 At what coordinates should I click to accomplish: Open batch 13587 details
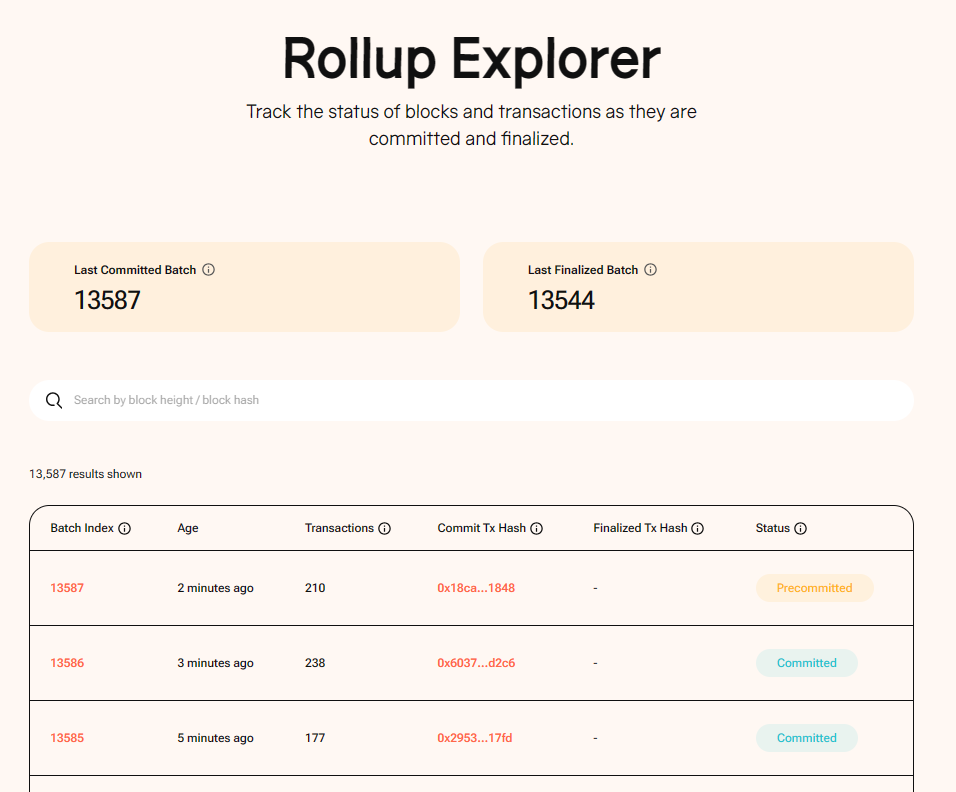(x=67, y=588)
